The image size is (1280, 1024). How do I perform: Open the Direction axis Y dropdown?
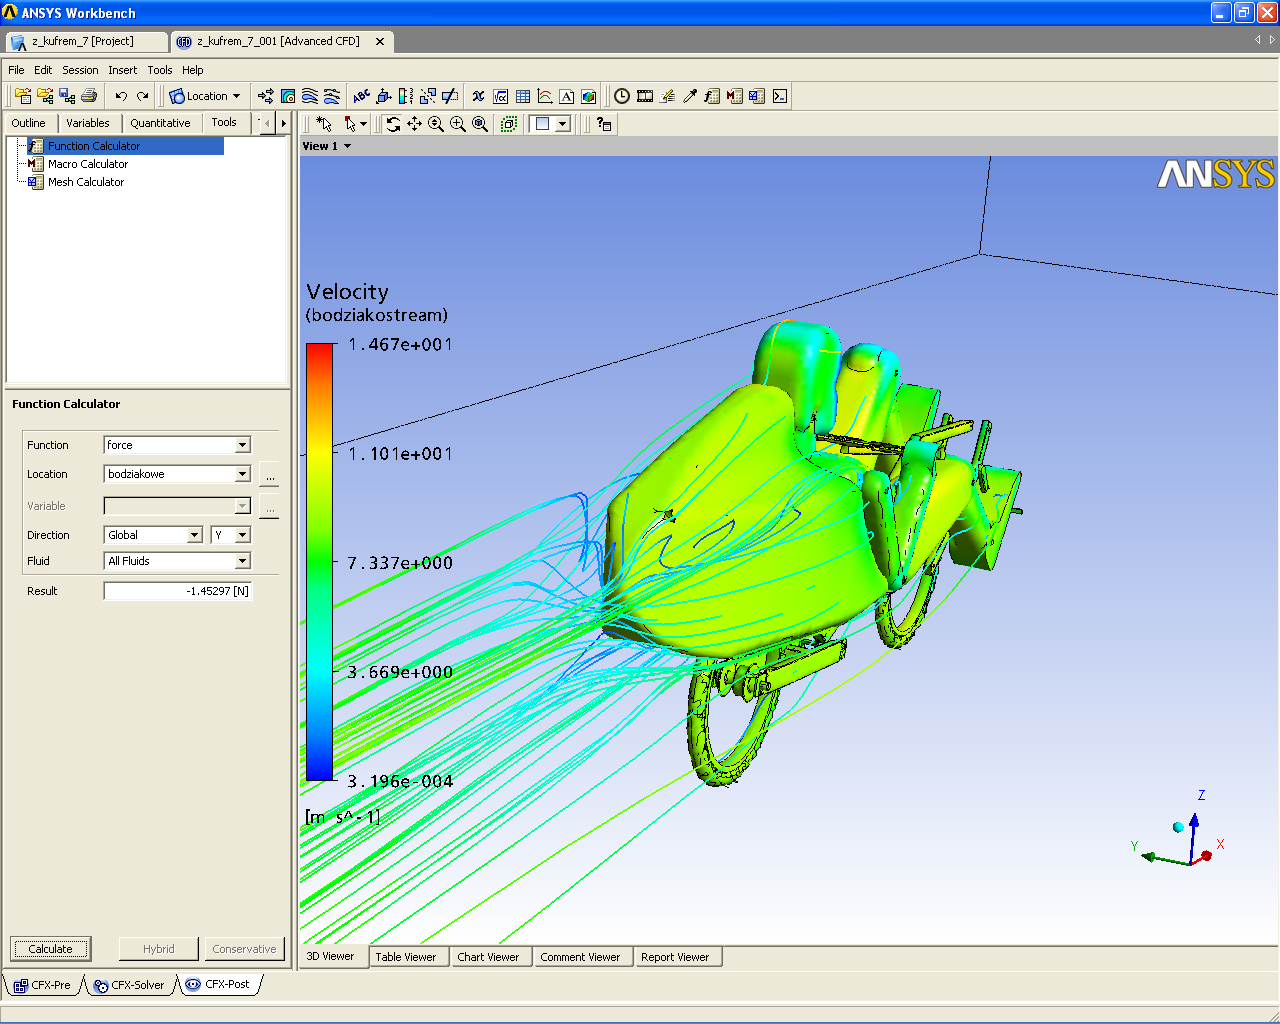coord(242,535)
